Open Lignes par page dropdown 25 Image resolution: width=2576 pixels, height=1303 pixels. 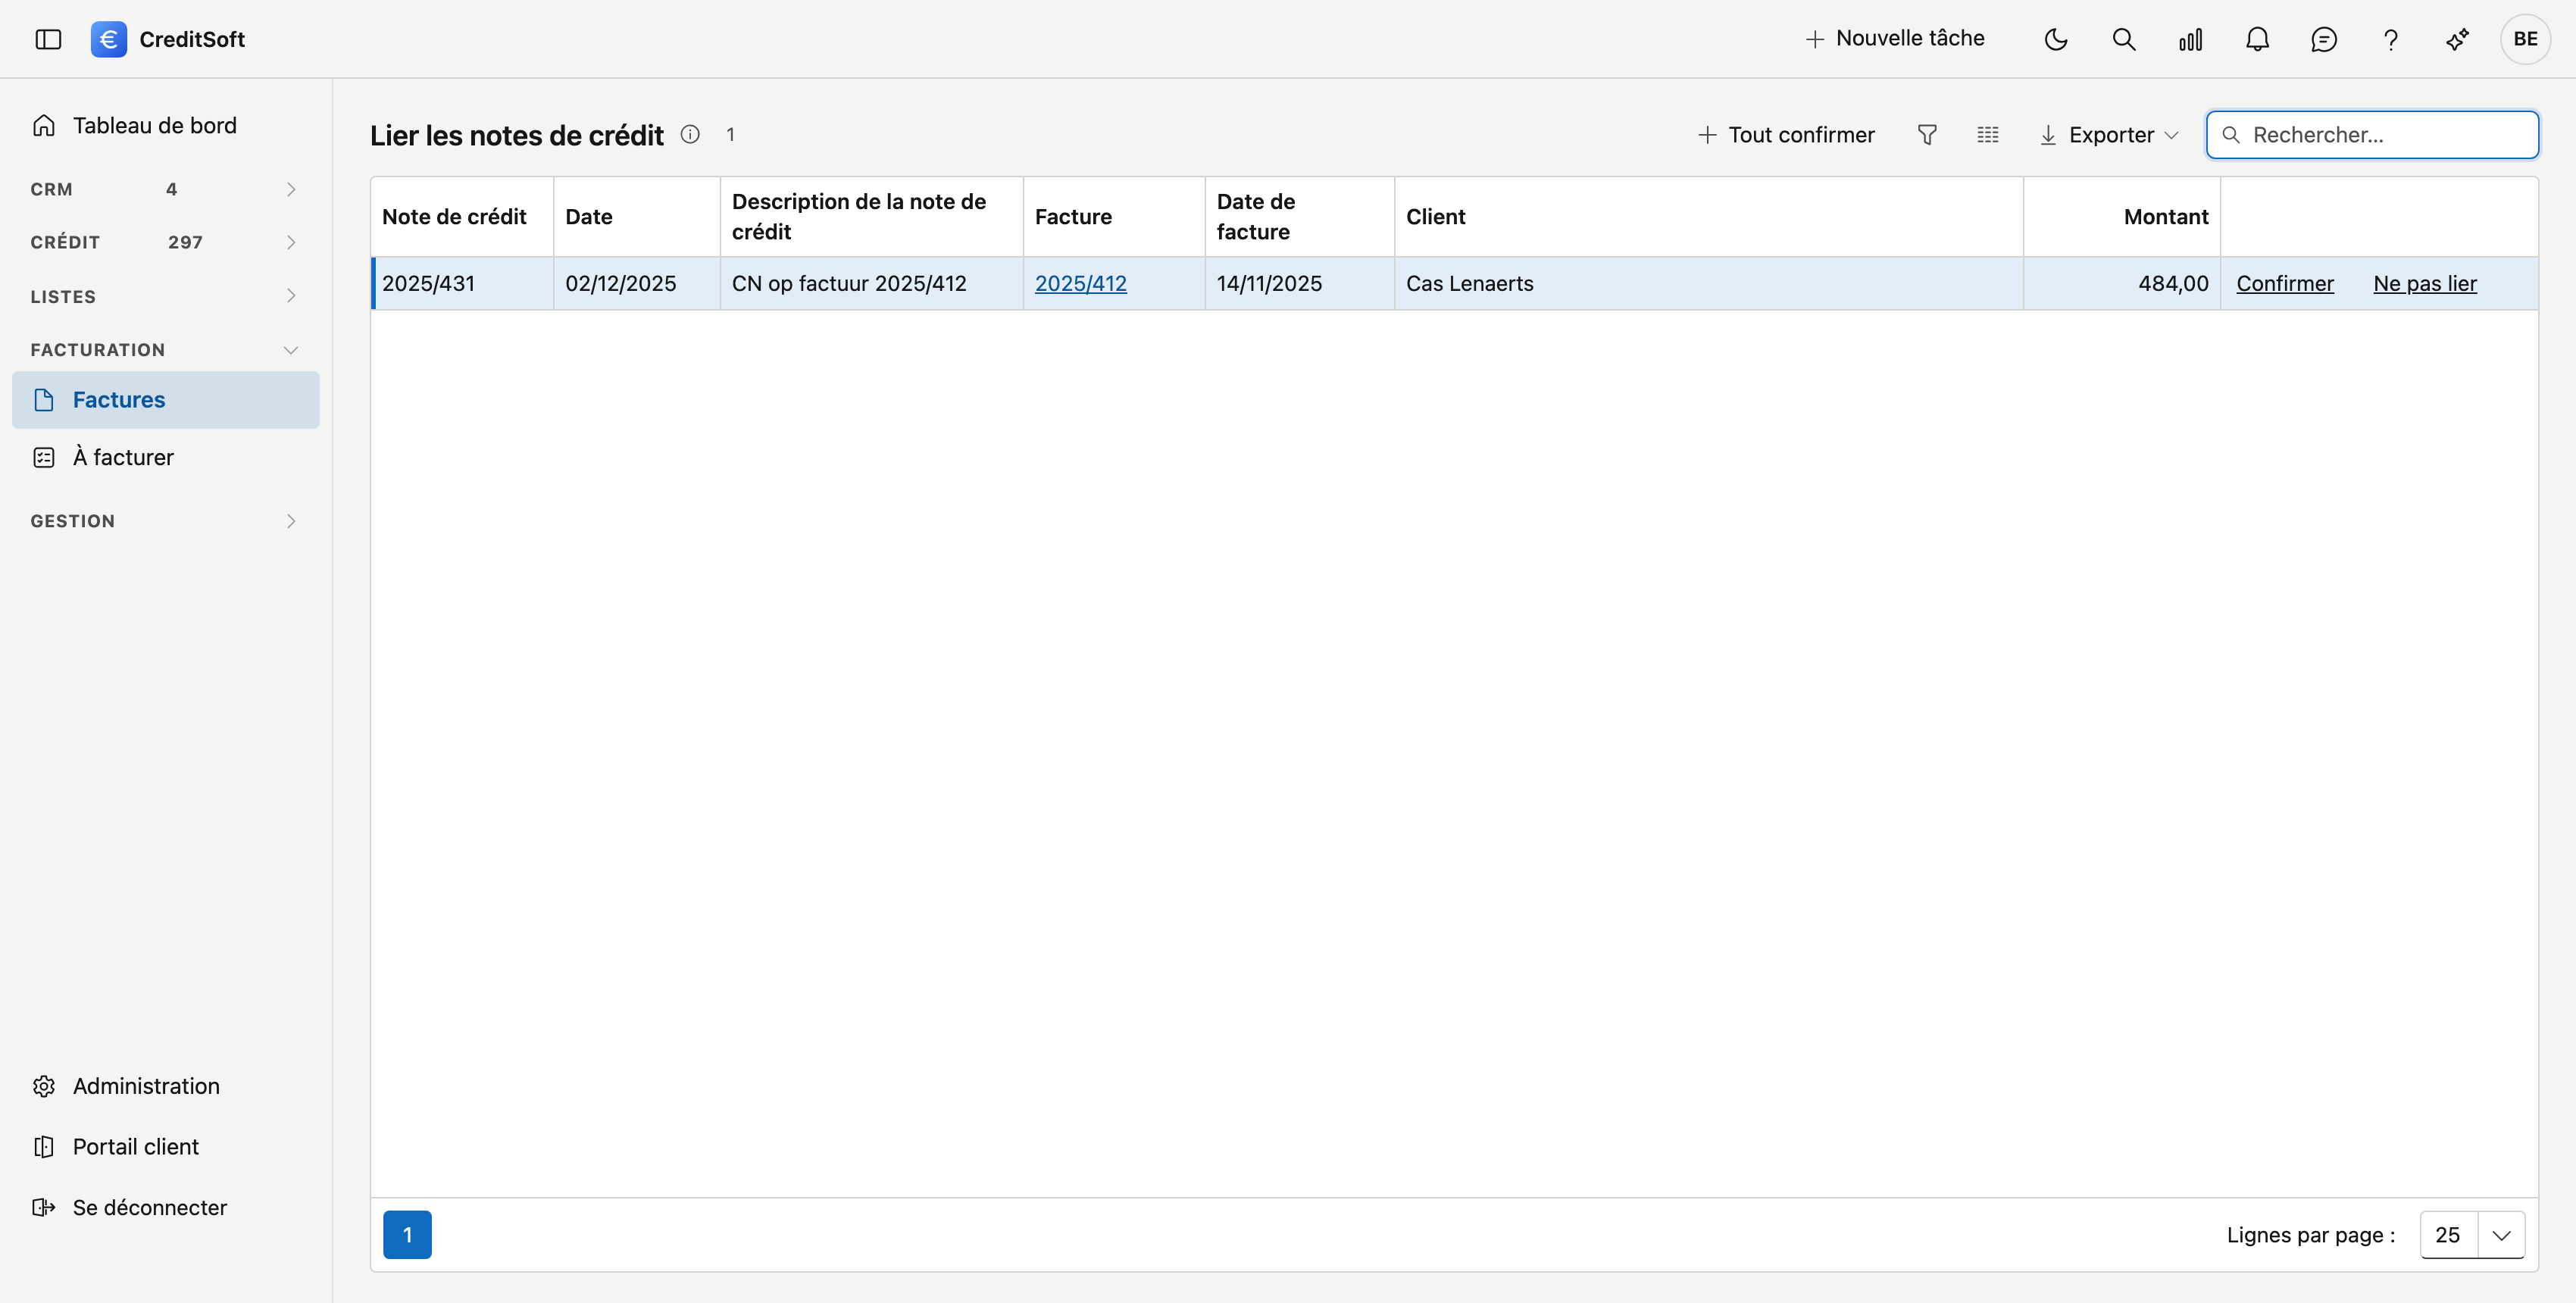[2471, 1234]
